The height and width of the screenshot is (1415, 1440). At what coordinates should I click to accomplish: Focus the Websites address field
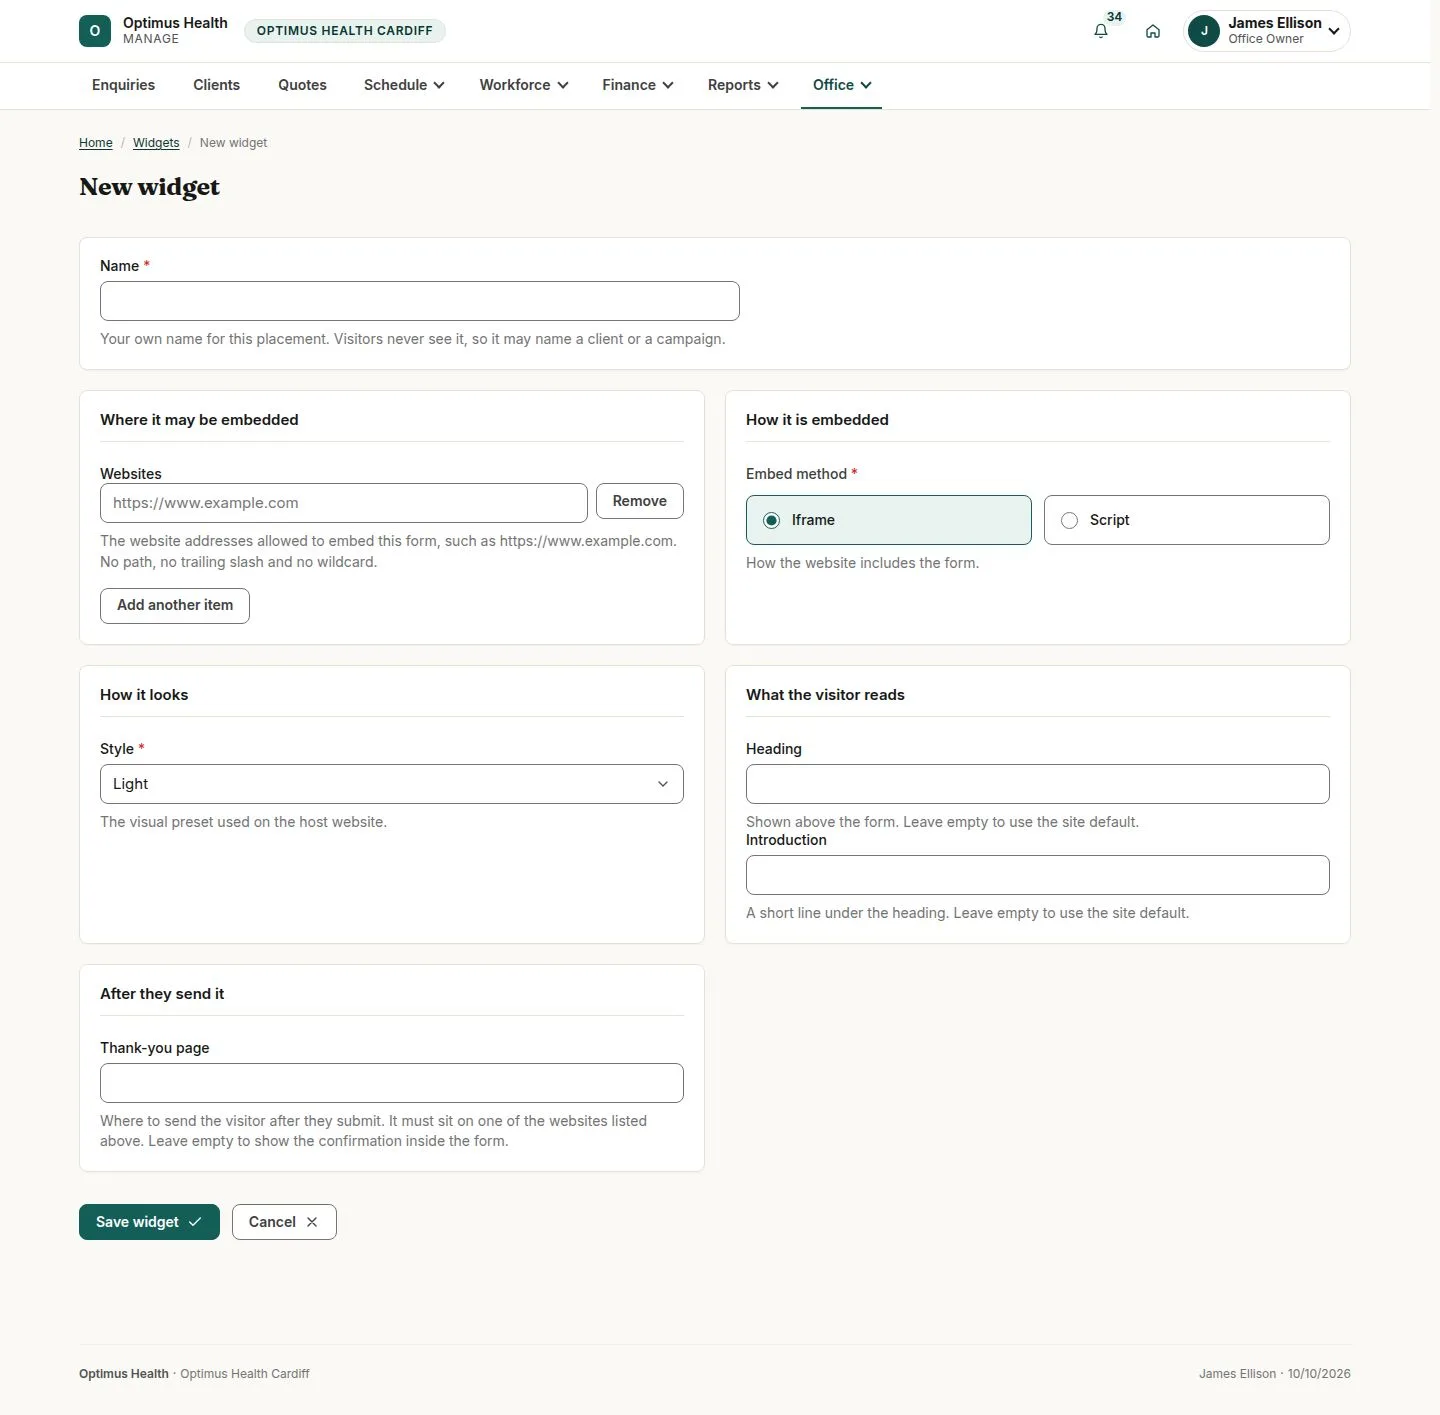[x=344, y=503]
